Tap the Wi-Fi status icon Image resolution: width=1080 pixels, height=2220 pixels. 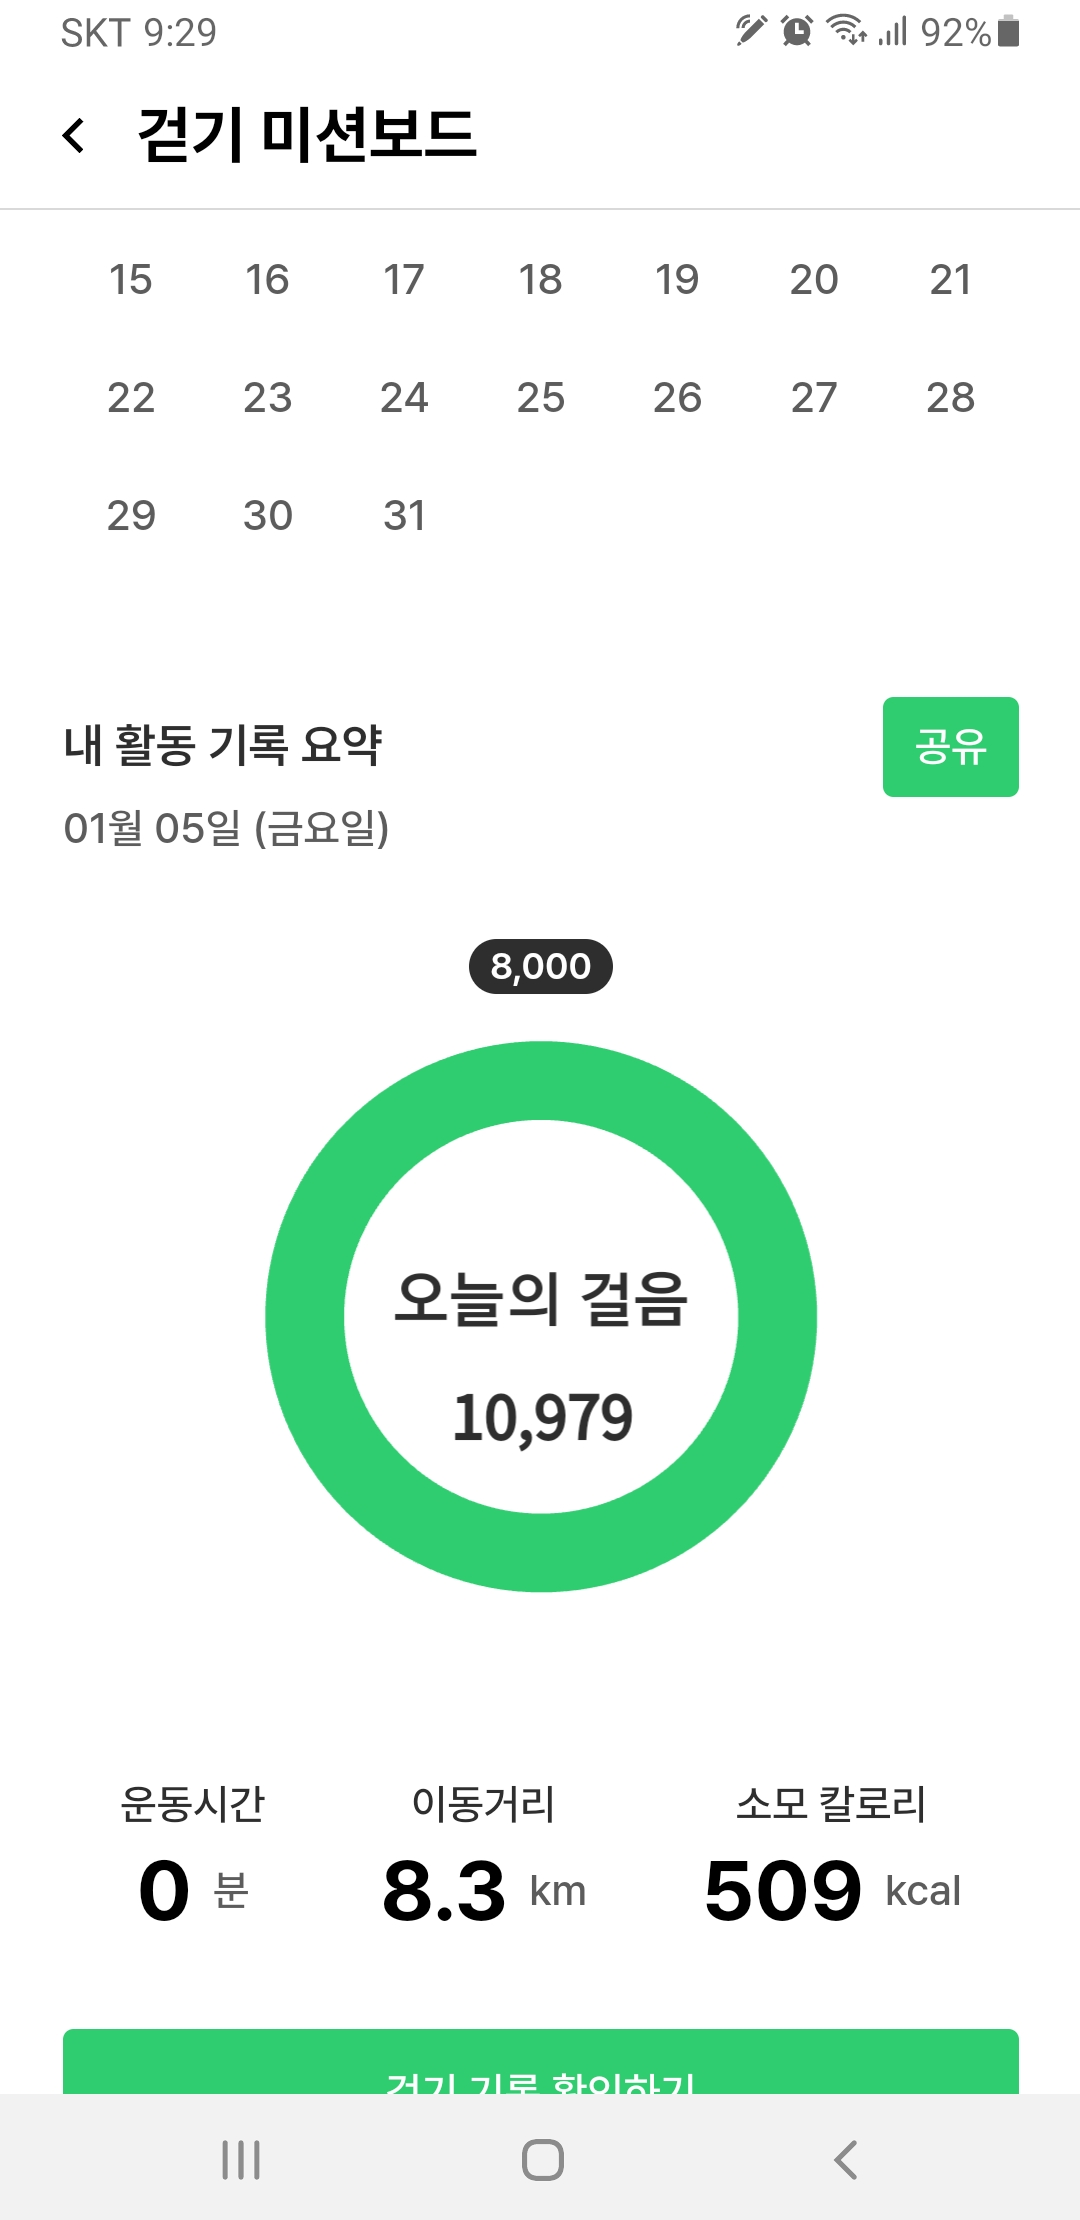pos(846,32)
